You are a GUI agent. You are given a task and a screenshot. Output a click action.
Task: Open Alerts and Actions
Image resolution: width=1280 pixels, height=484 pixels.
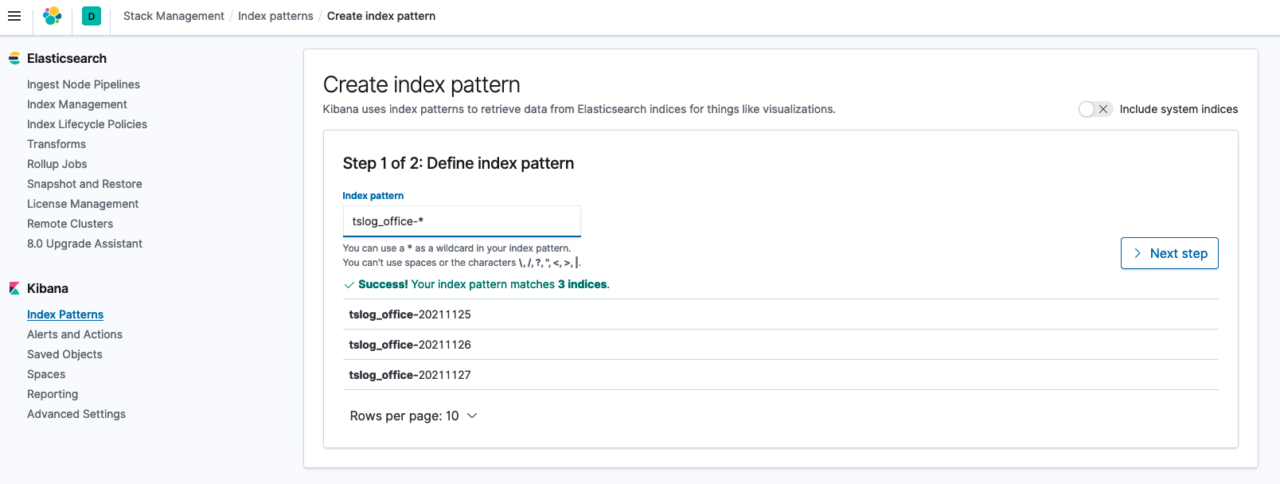(x=75, y=335)
